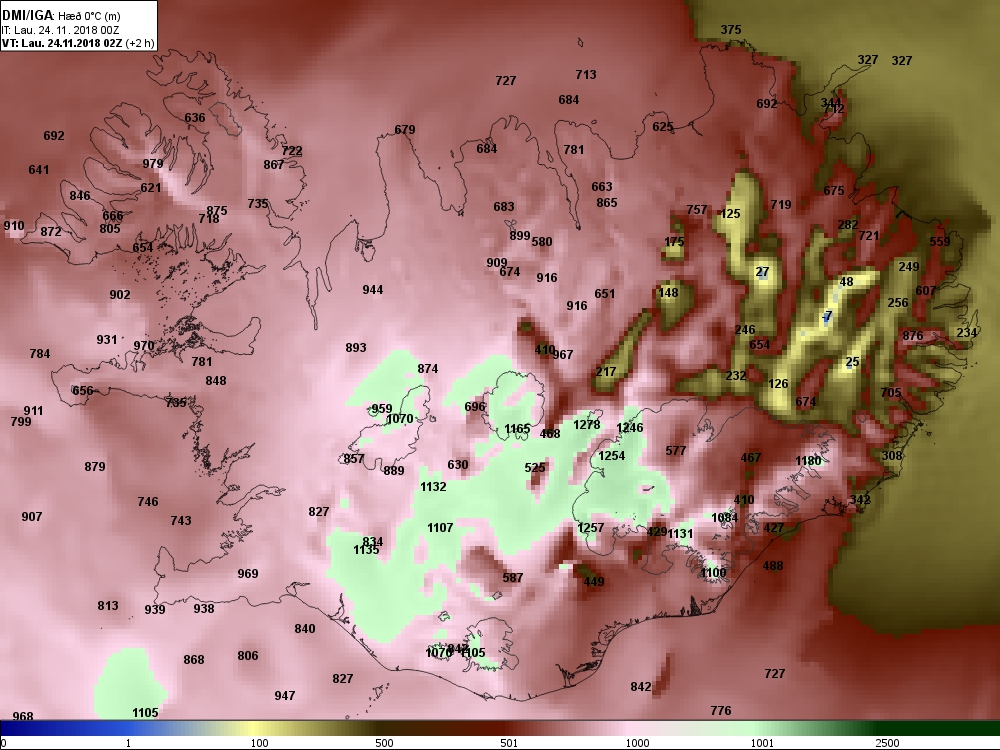1000x750 pixels.
Task: Select the 580 height value
Action: [x=541, y=242]
